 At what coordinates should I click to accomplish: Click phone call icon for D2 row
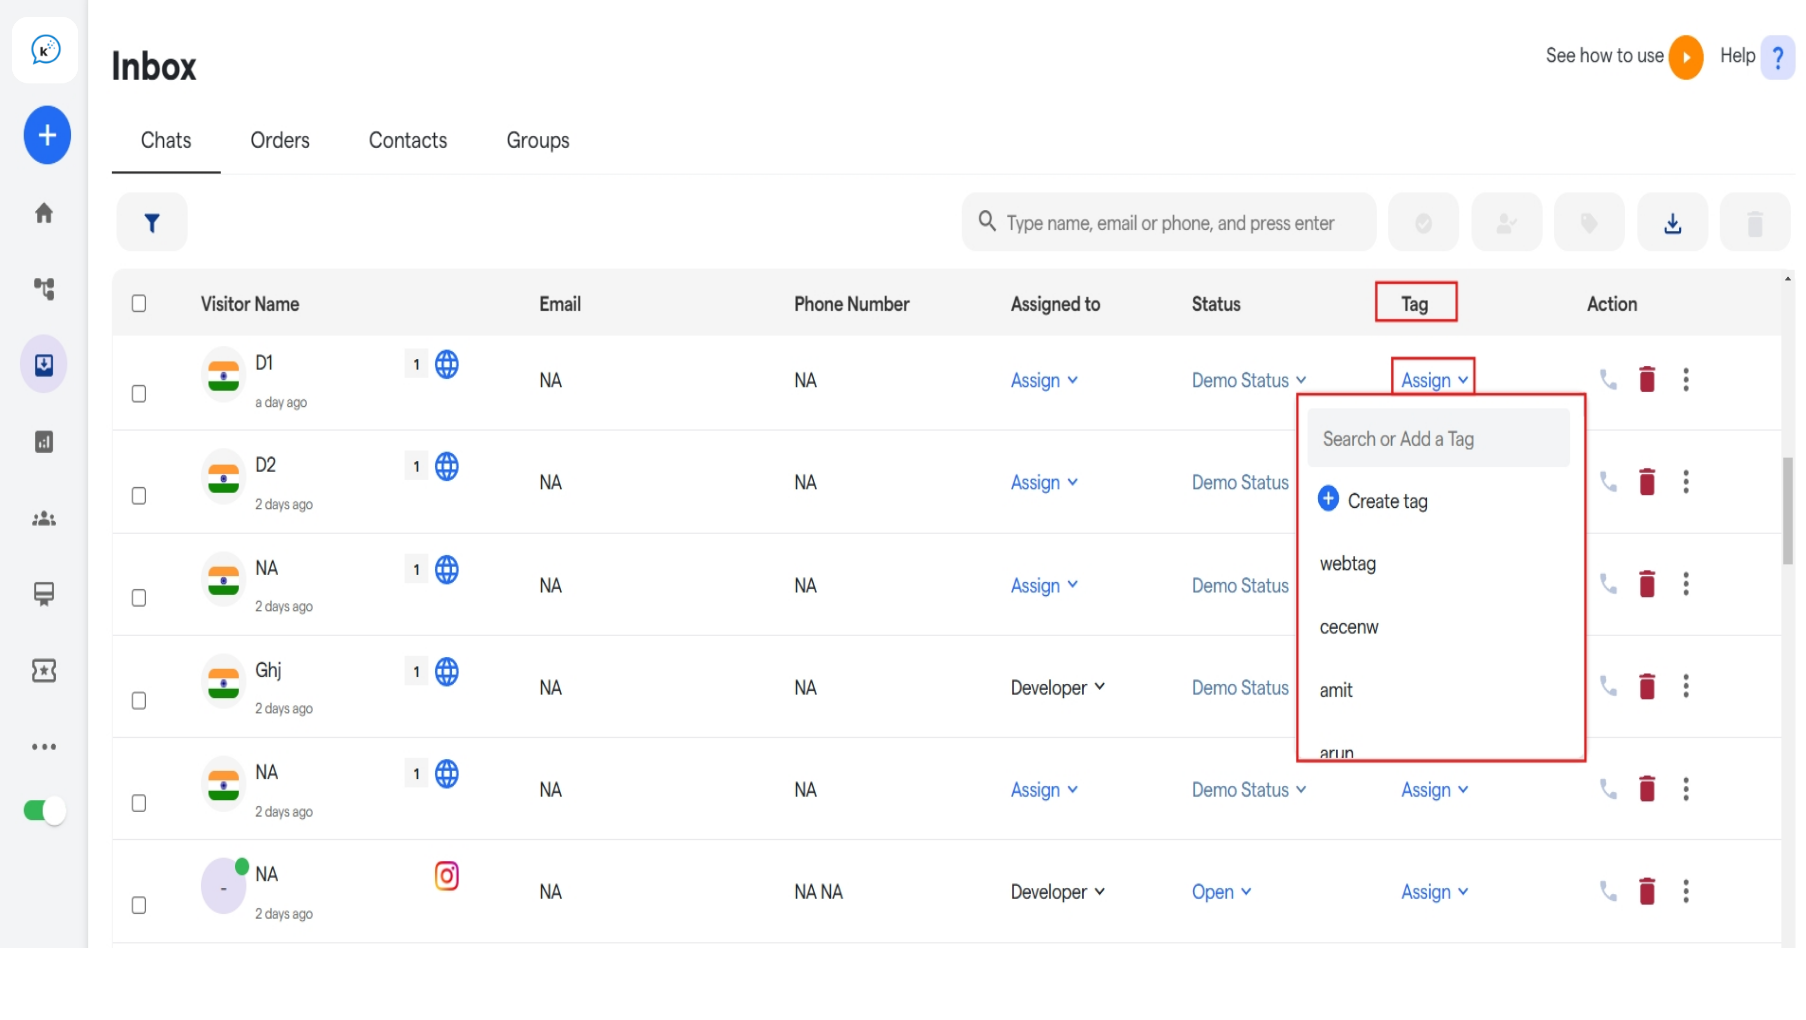pos(1608,482)
